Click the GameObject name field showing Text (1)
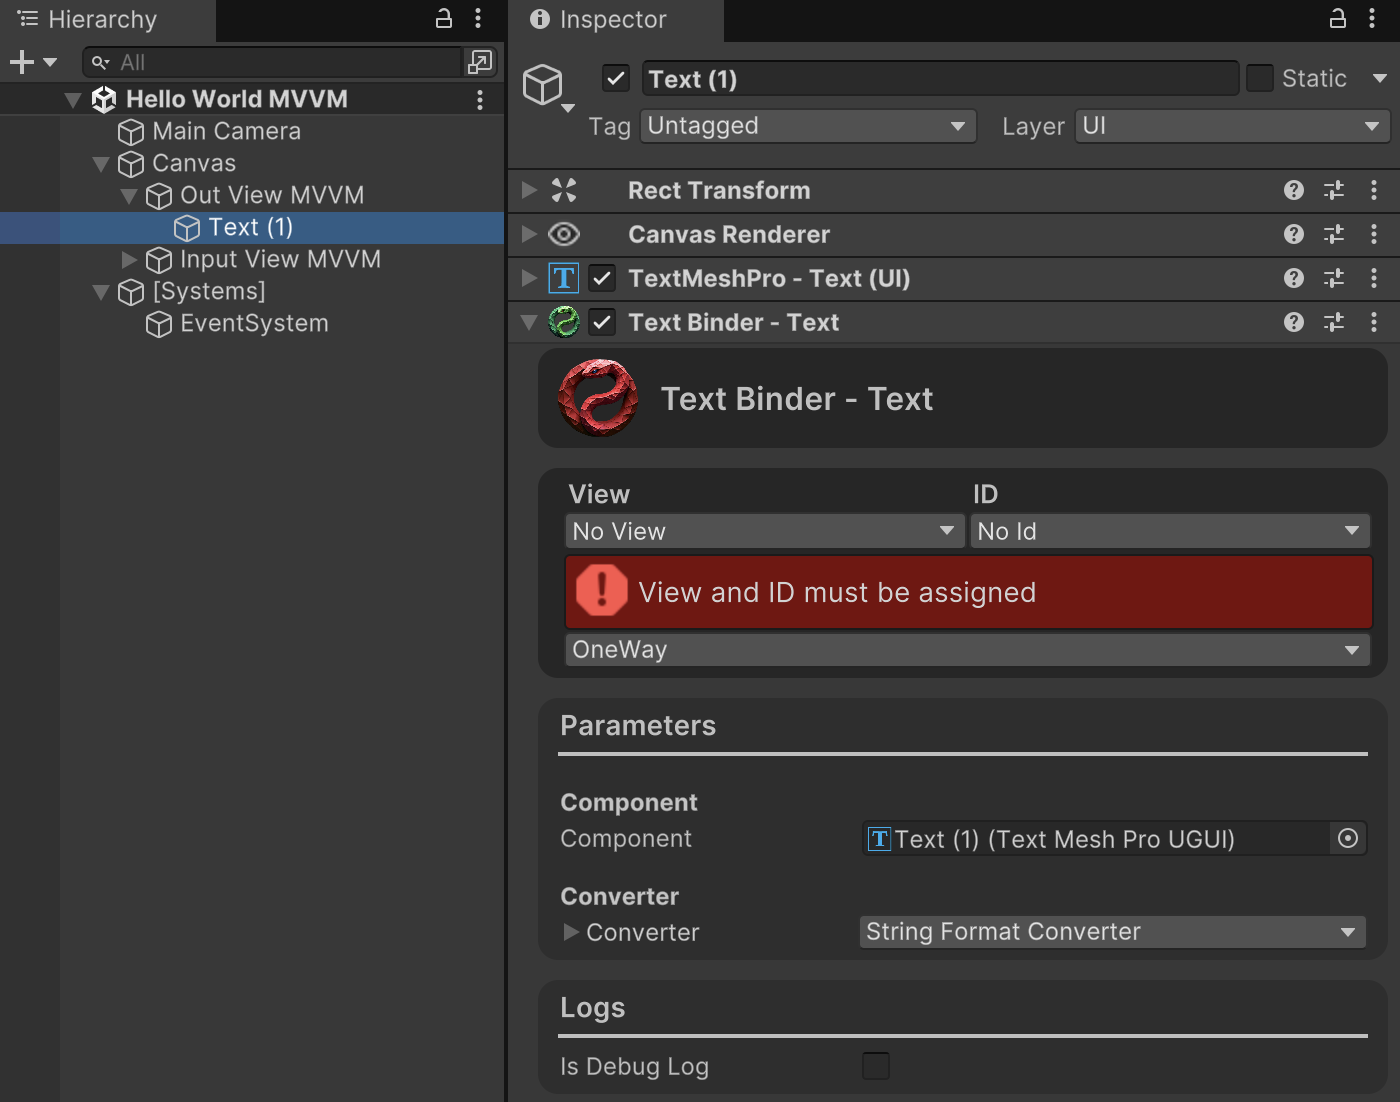The image size is (1400, 1102). coord(940,78)
